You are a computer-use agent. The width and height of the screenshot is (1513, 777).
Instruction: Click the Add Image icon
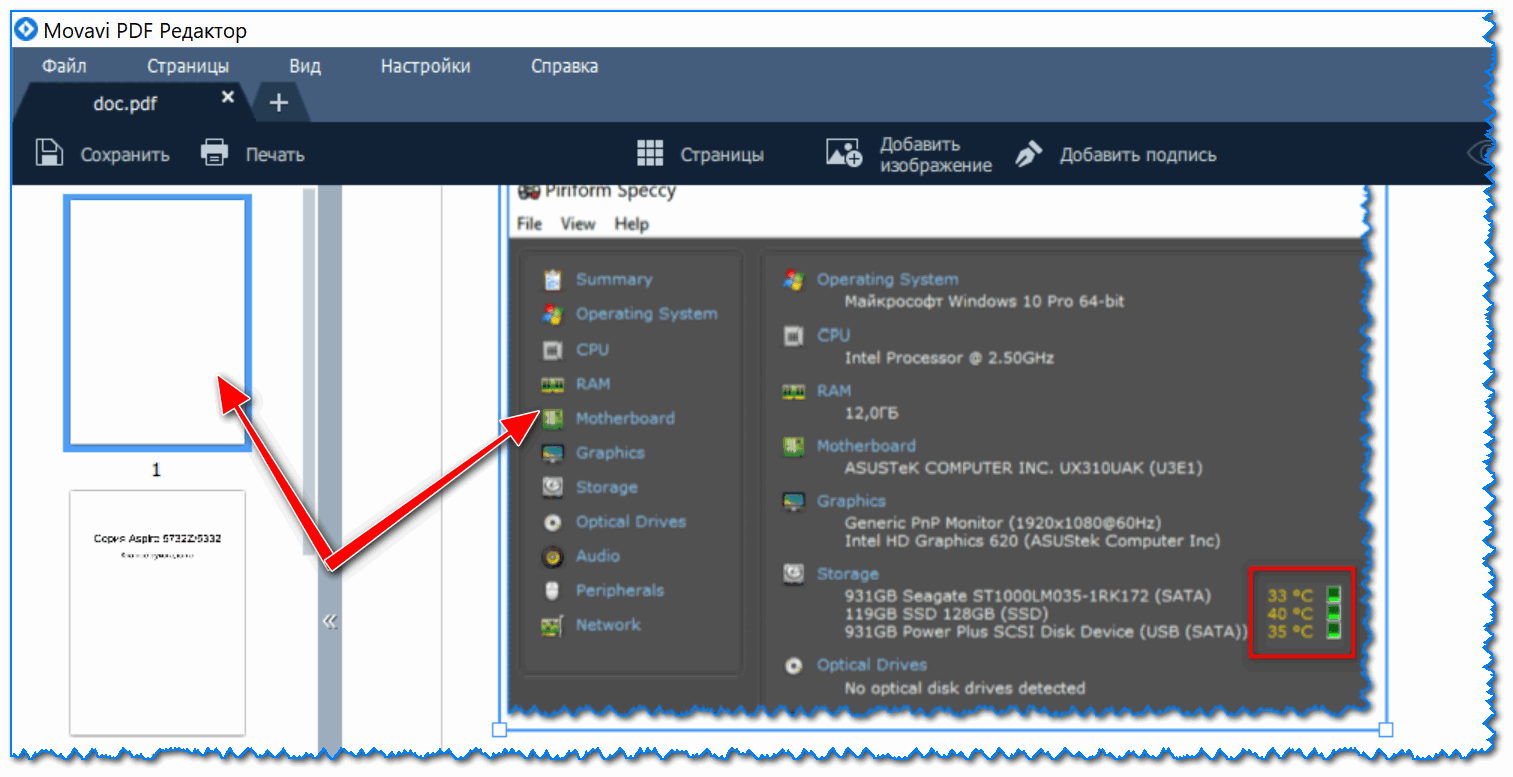pos(843,154)
